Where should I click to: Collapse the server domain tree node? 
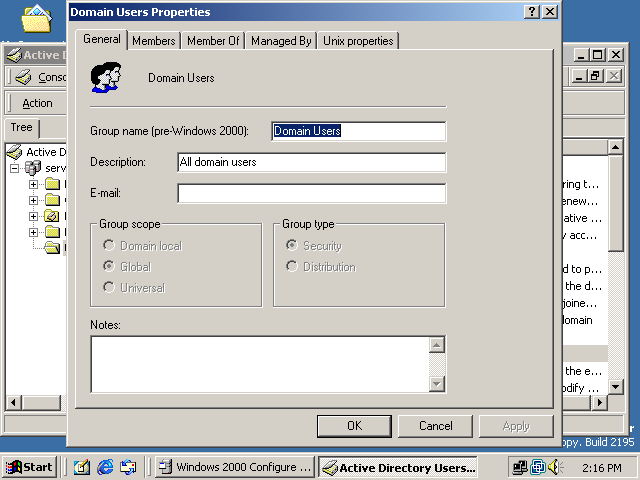[x=15, y=168]
